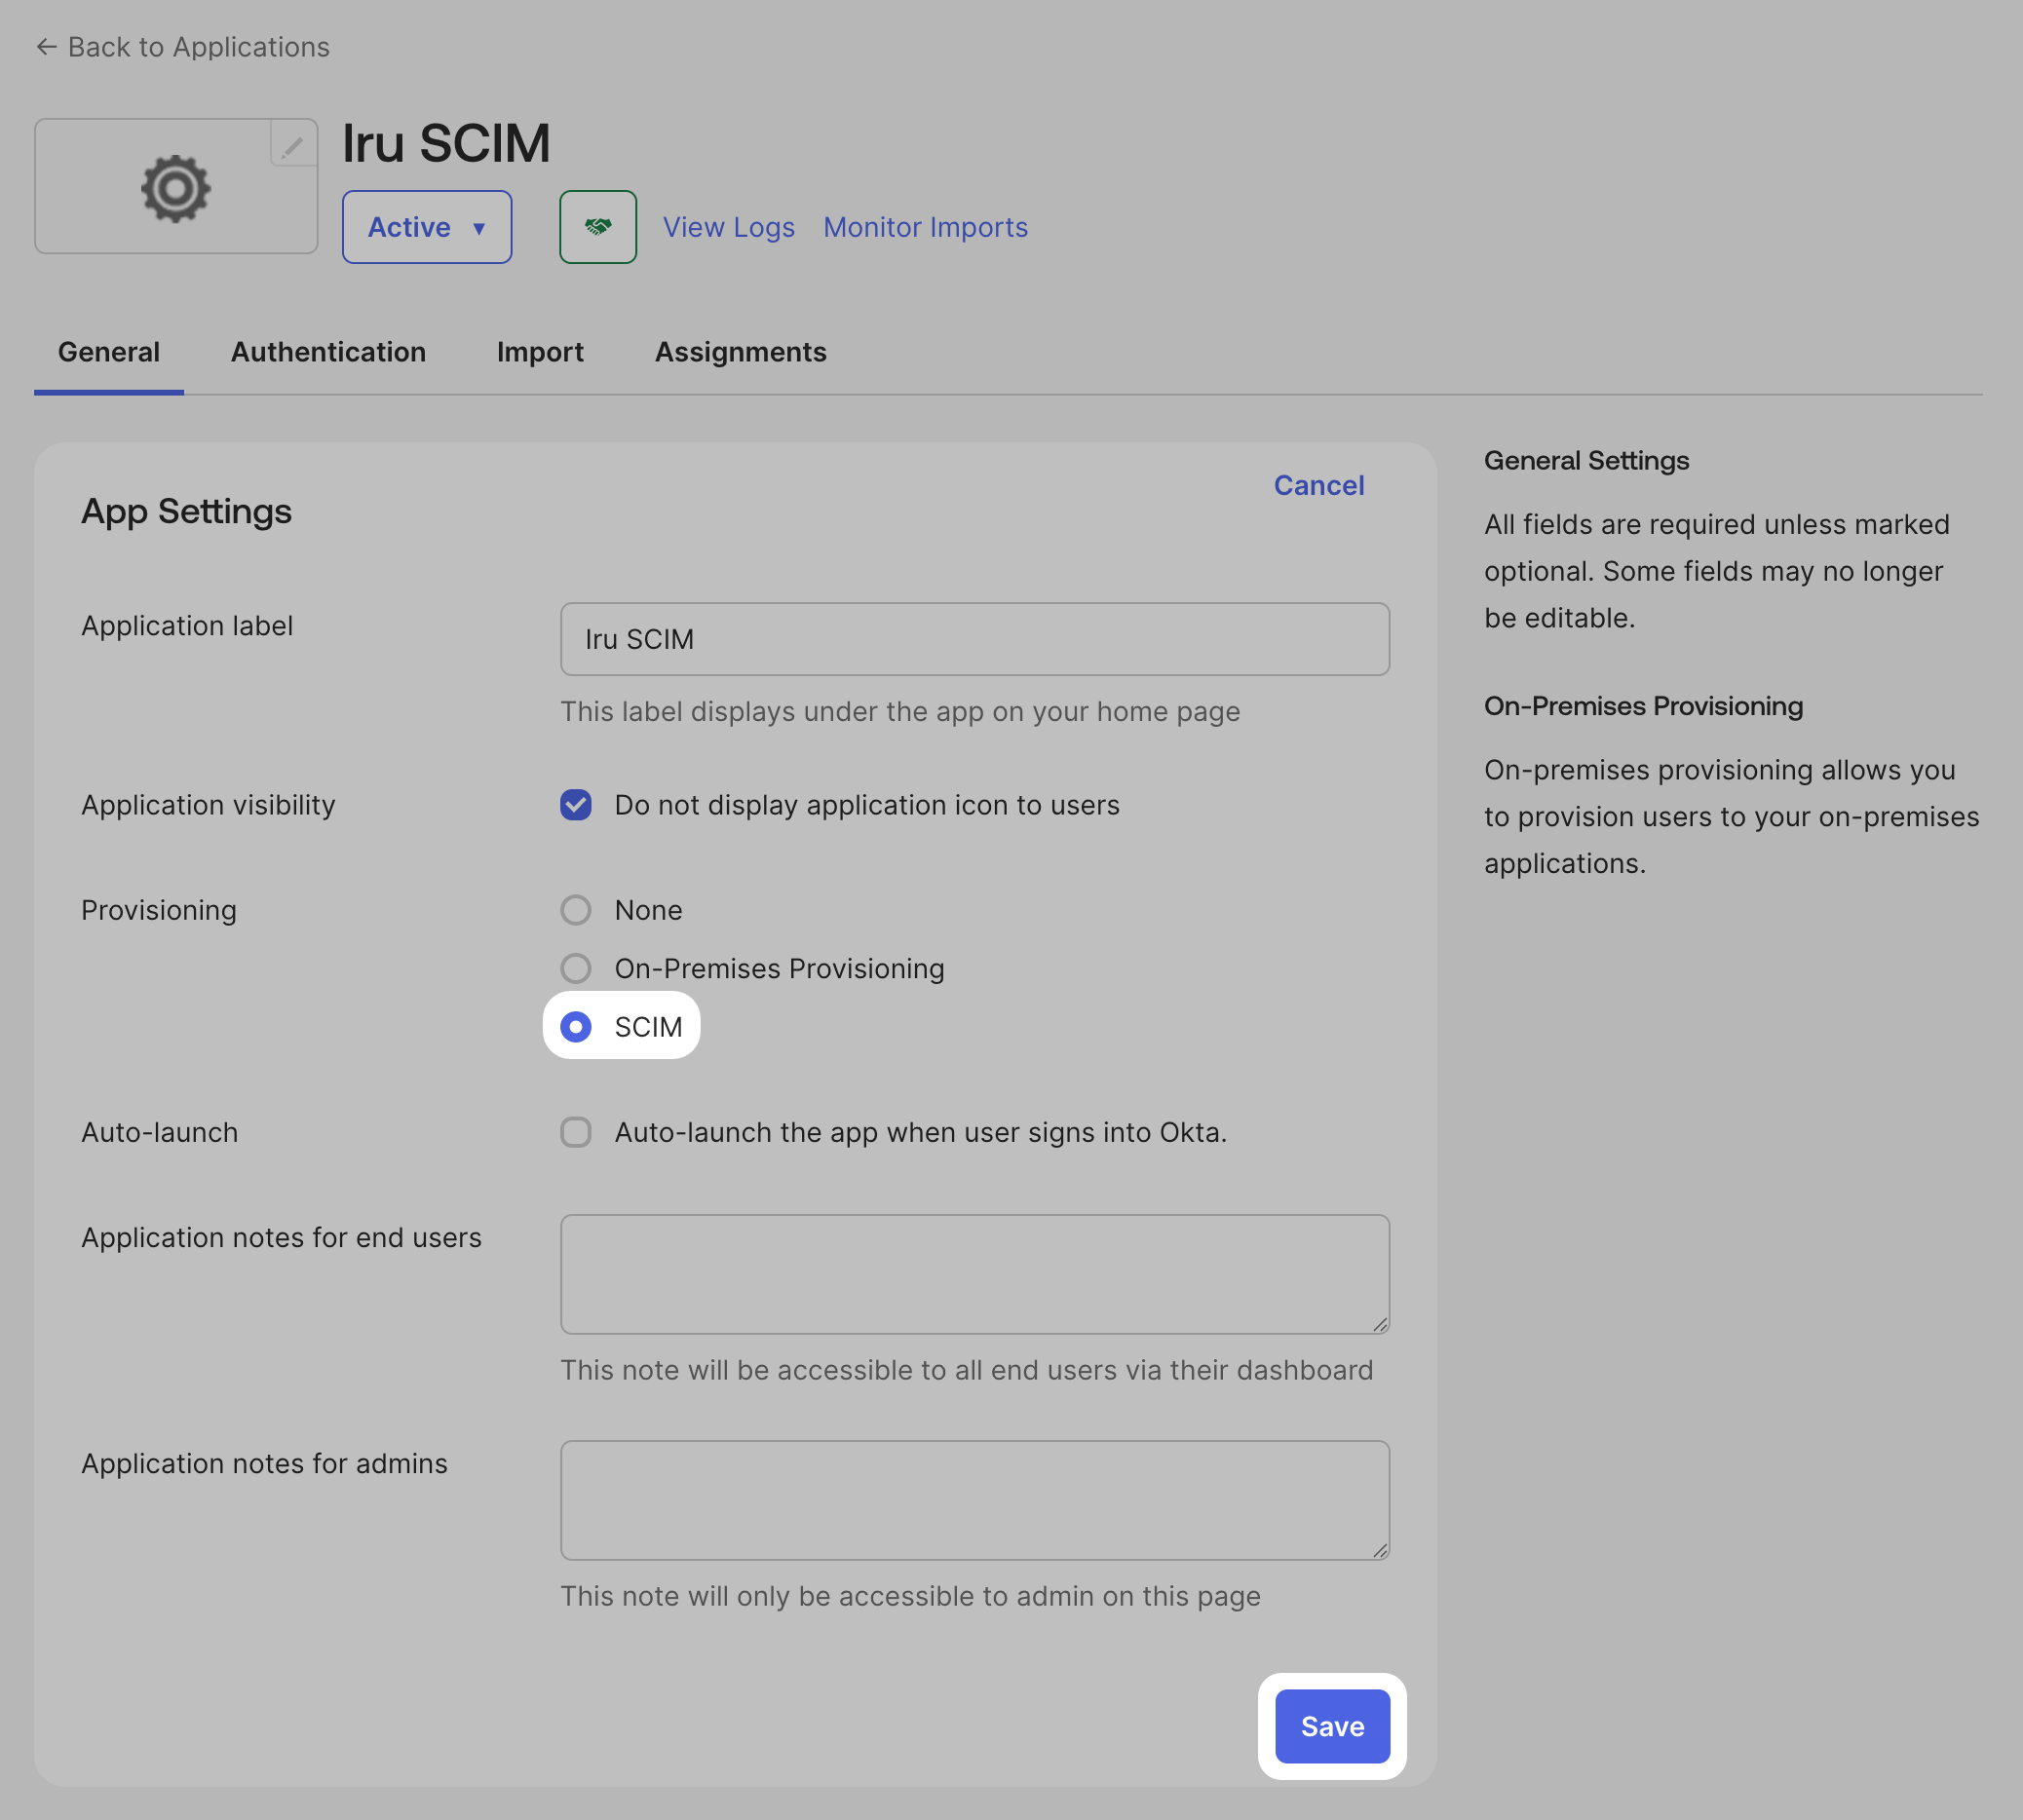
Task: Click the On-Premises Provisioning sidebar heading
Action: (x=1643, y=706)
